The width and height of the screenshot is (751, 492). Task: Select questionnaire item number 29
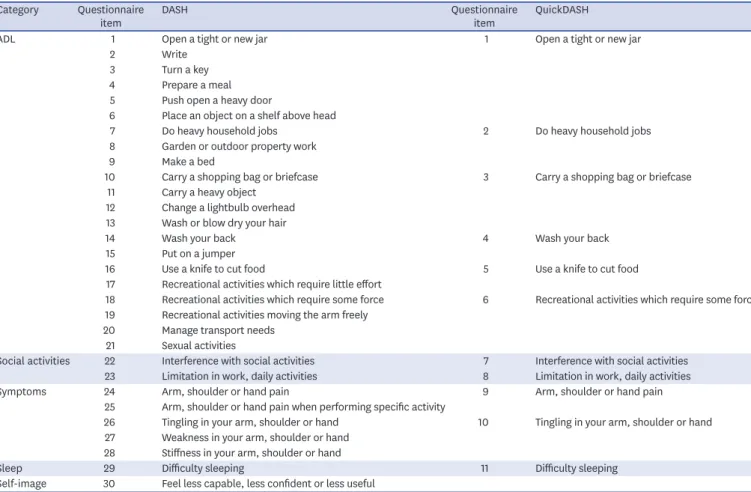coord(109,468)
